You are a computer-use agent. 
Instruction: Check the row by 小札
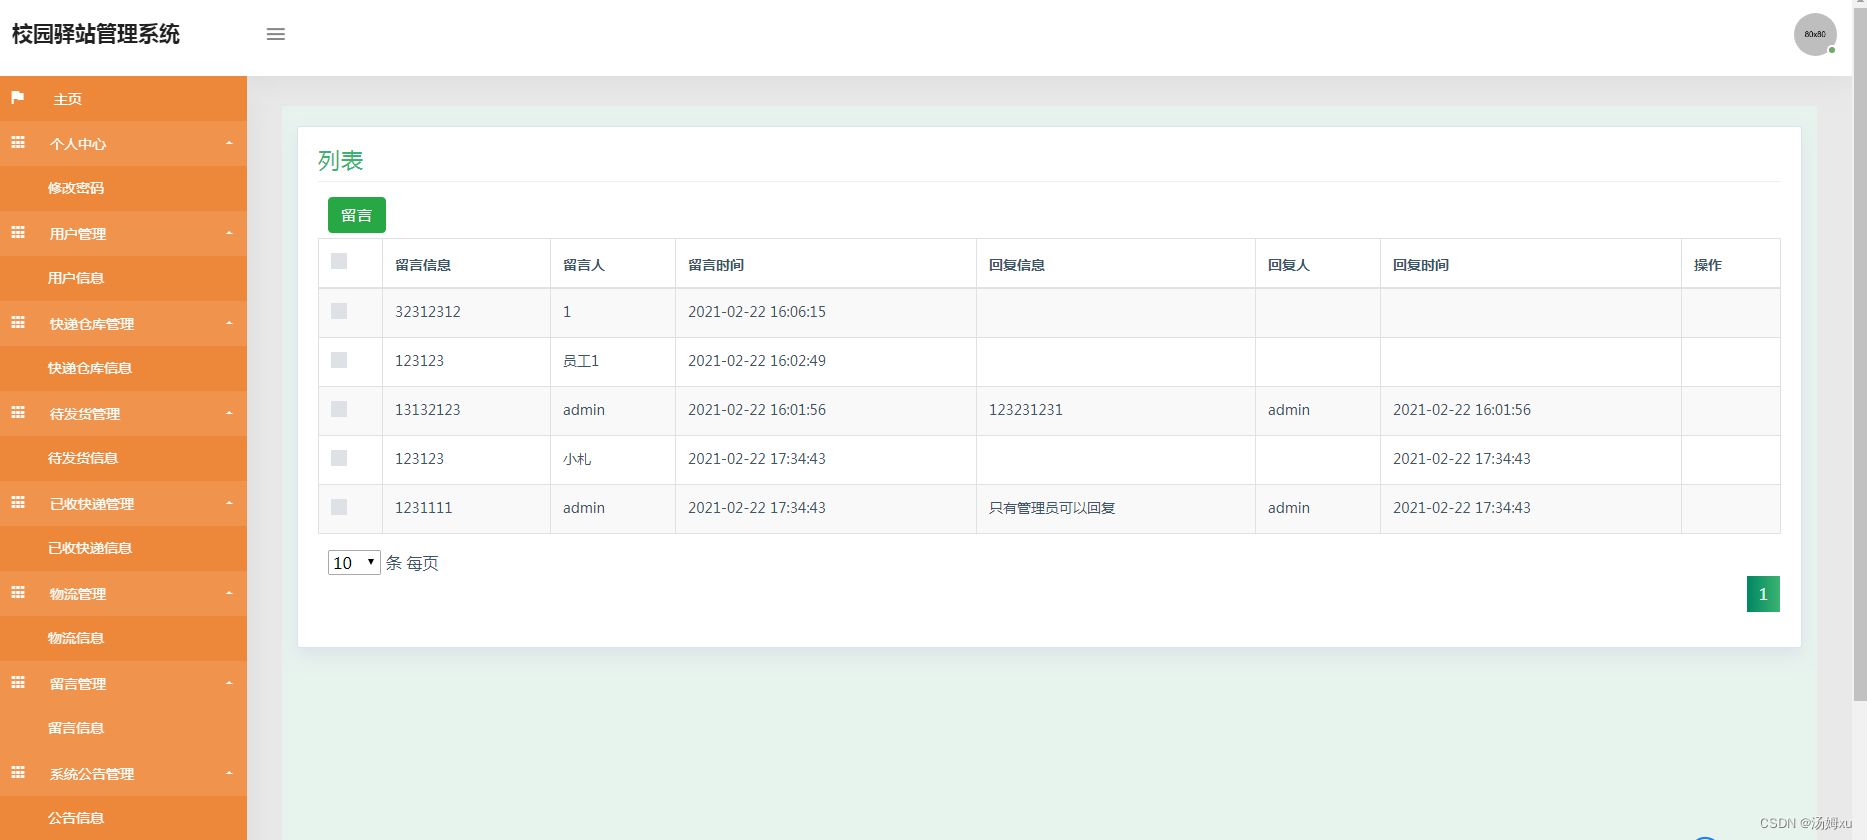[x=339, y=458]
